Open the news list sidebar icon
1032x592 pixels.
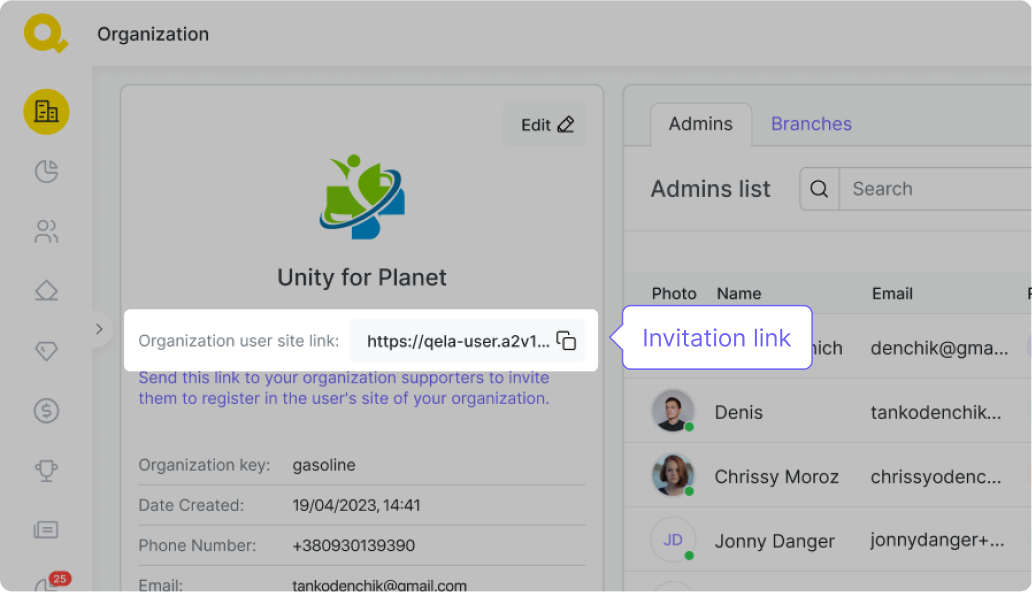[x=46, y=530]
